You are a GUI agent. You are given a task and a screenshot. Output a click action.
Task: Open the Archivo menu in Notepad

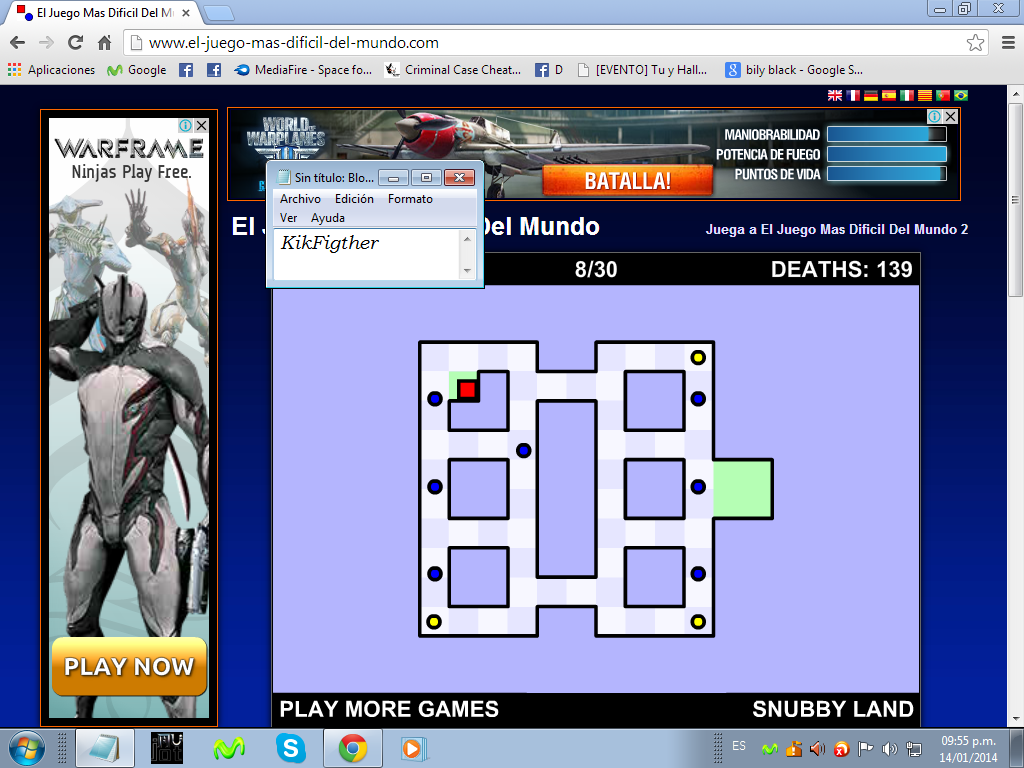tap(300, 199)
